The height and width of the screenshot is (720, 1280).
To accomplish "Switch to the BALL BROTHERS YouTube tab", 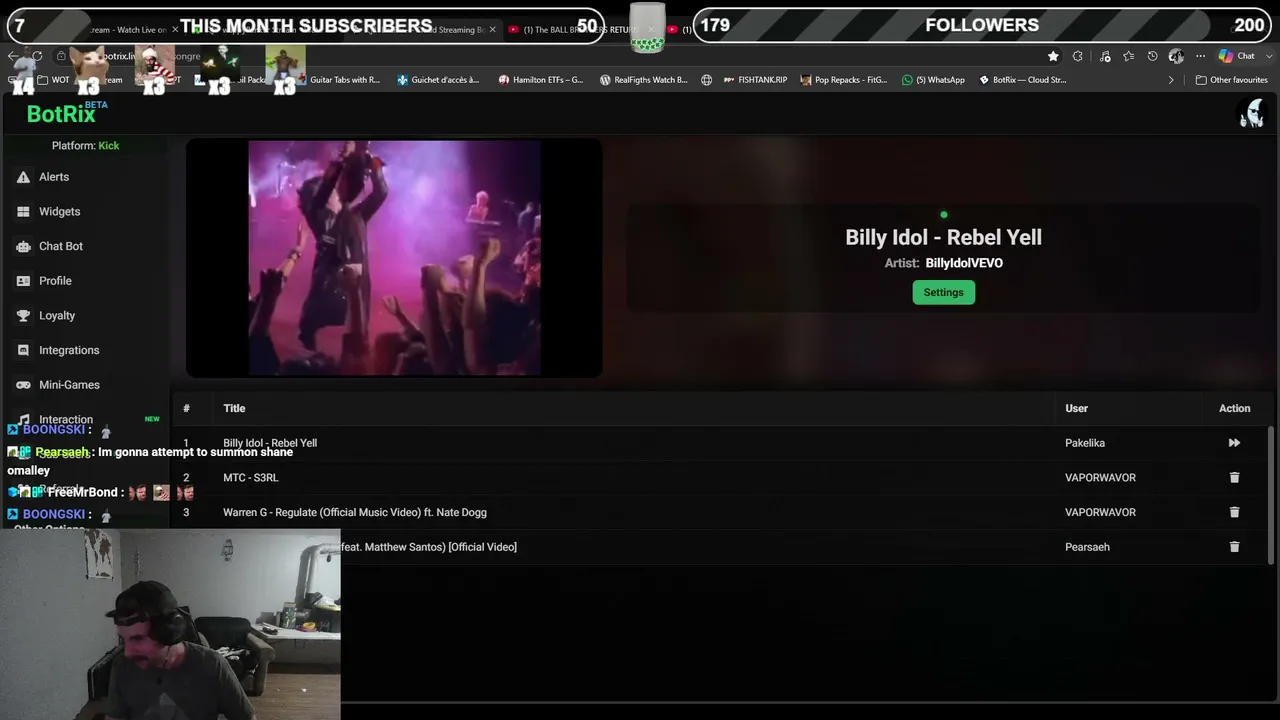I will click(x=577, y=29).
